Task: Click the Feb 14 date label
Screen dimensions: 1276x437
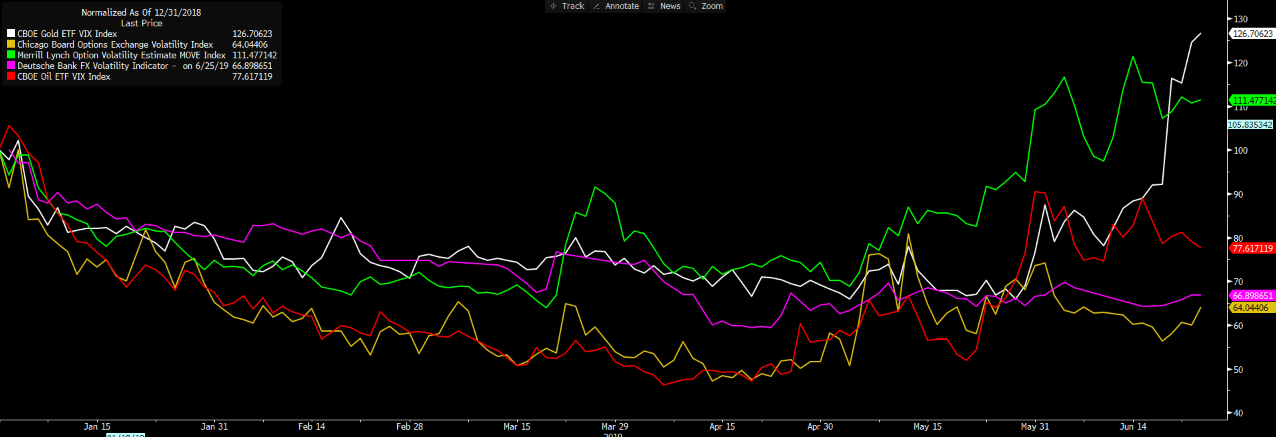Action: coord(312,426)
